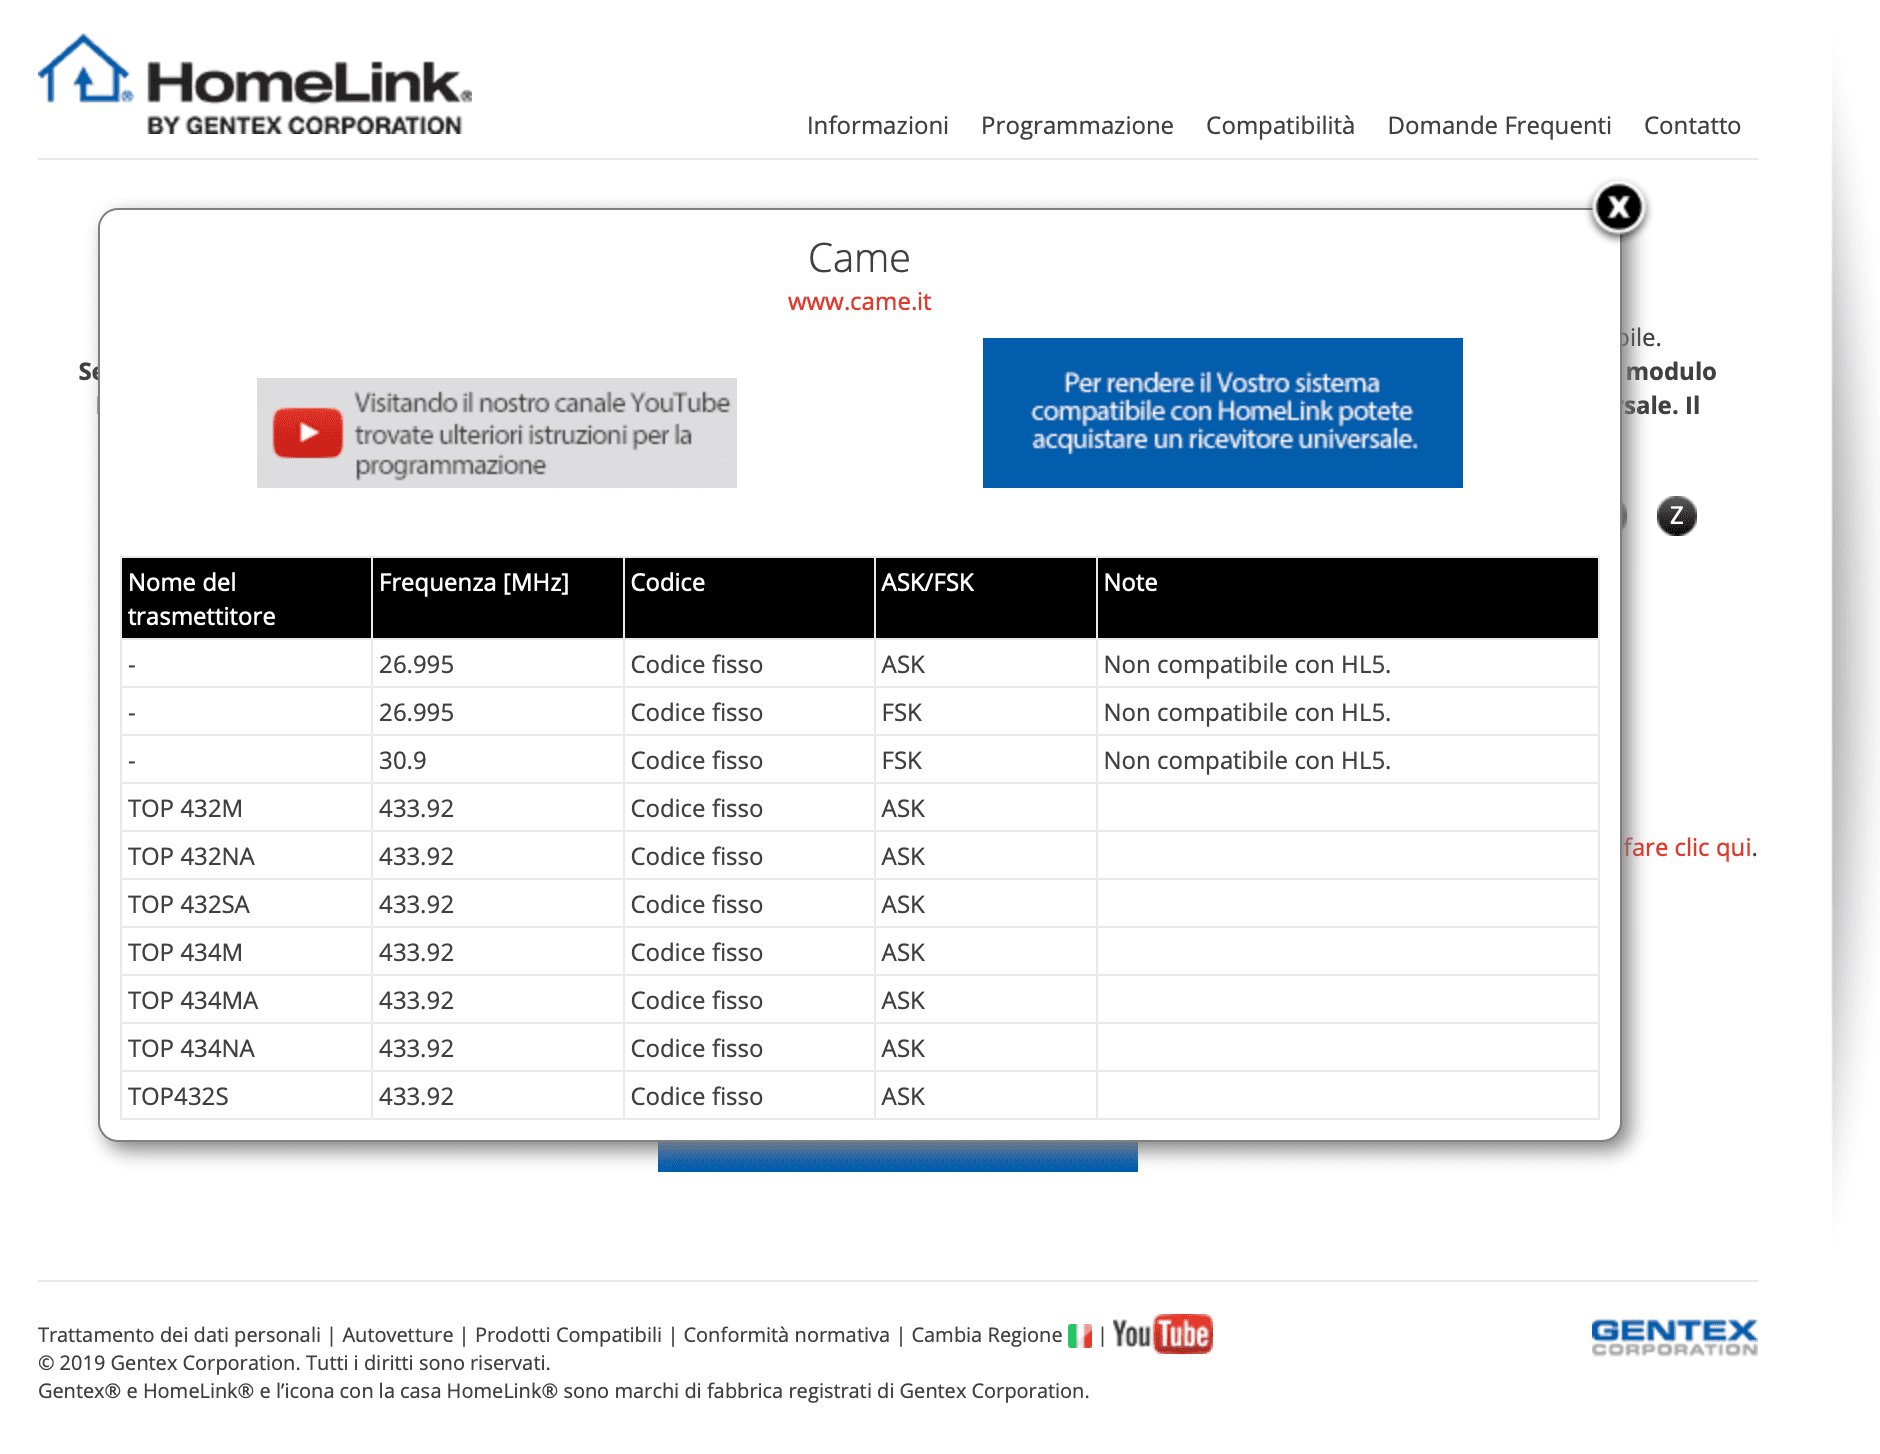Click the Italian flag region icon
The width and height of the screenshot is (1880, 1454).
1080,1335
